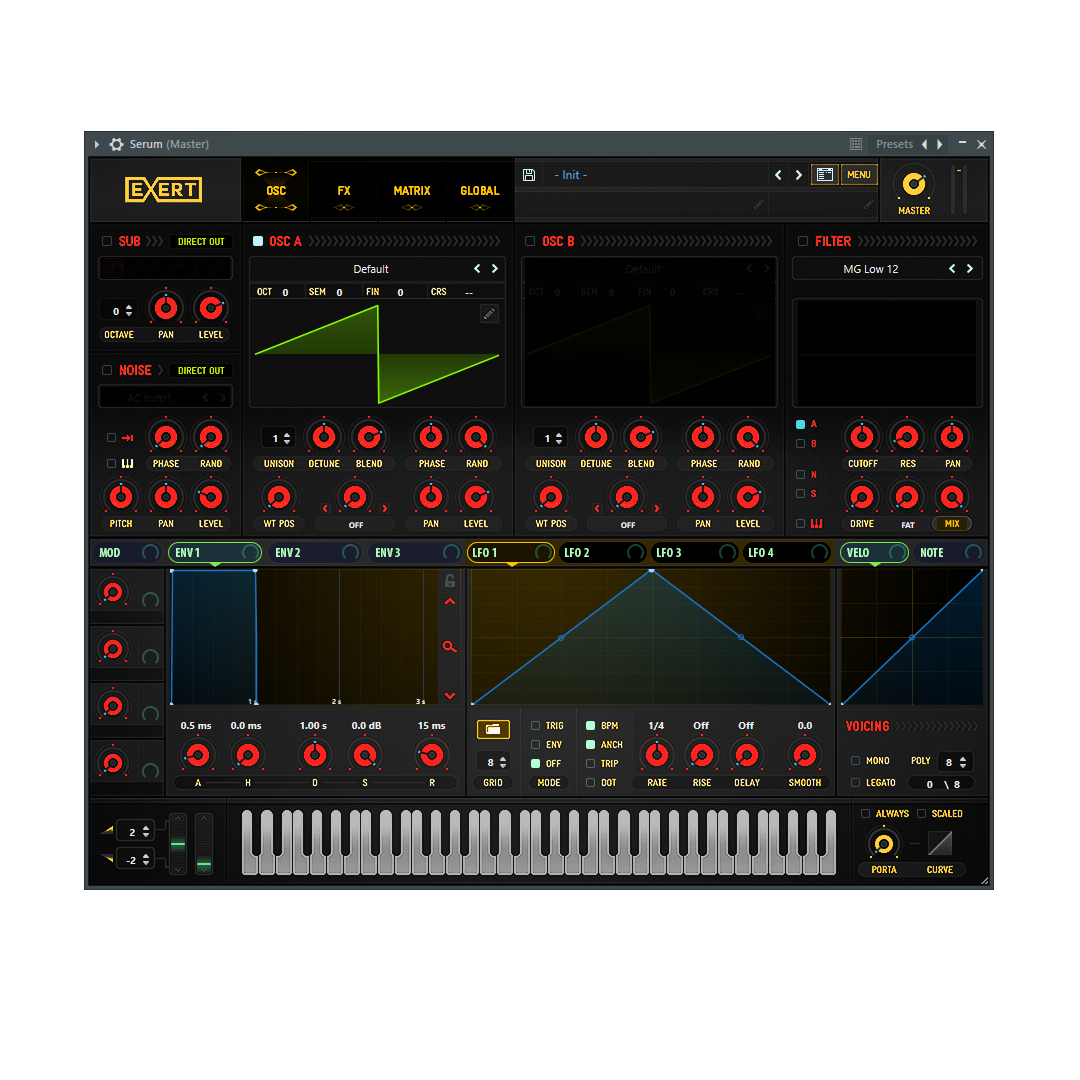
Task: Select the ENV 2 modulation source
Action: tap(289, 553)
